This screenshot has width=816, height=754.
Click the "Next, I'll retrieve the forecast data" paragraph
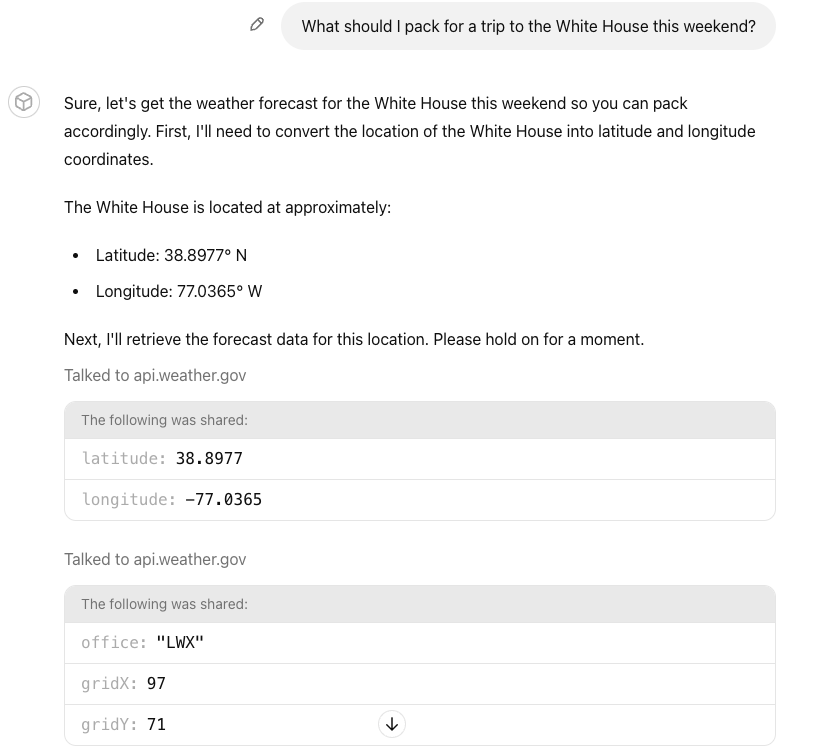(354, 339)
